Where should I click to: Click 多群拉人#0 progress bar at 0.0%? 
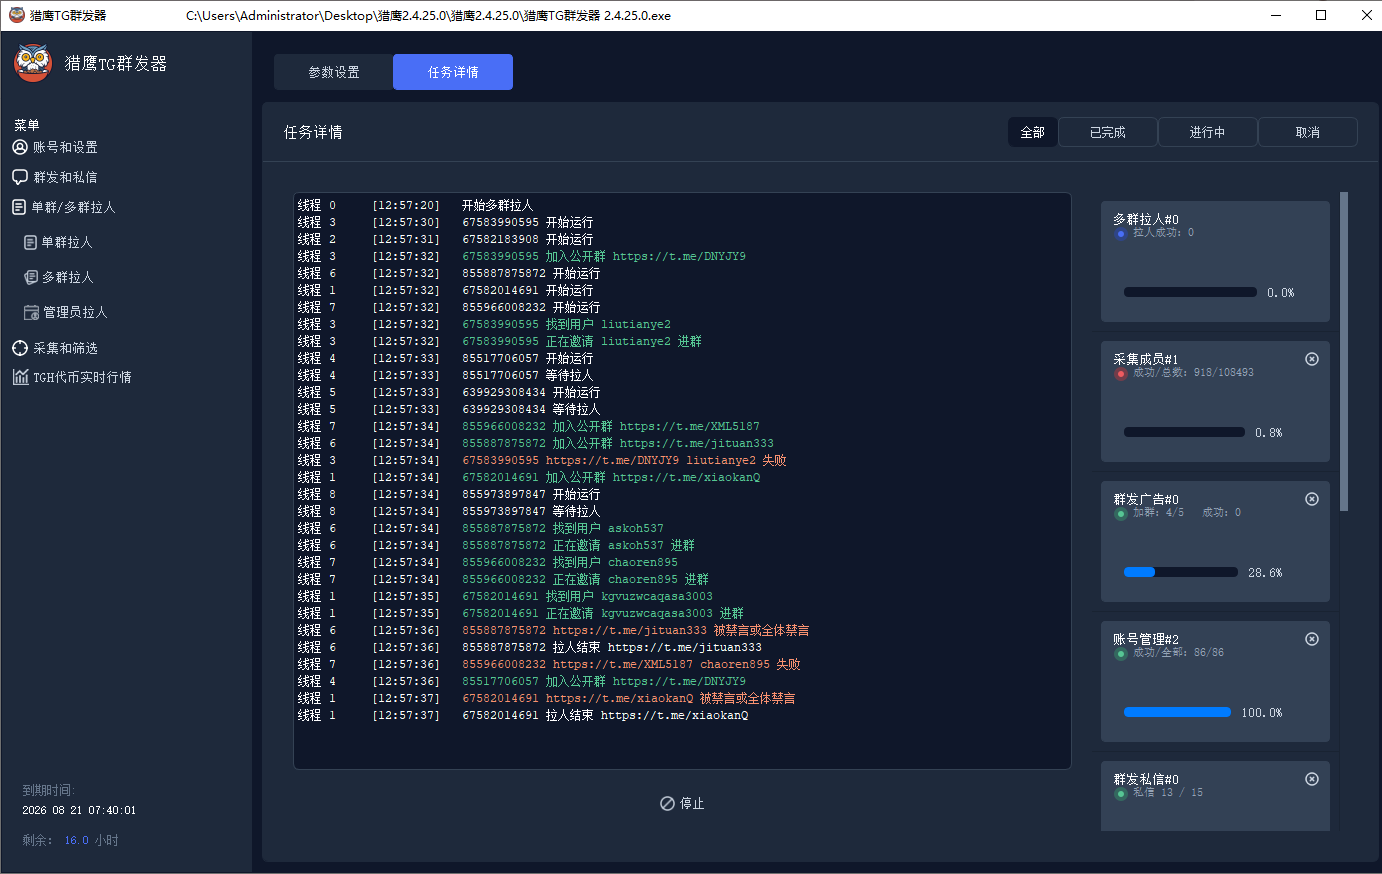coord(1190,292)
